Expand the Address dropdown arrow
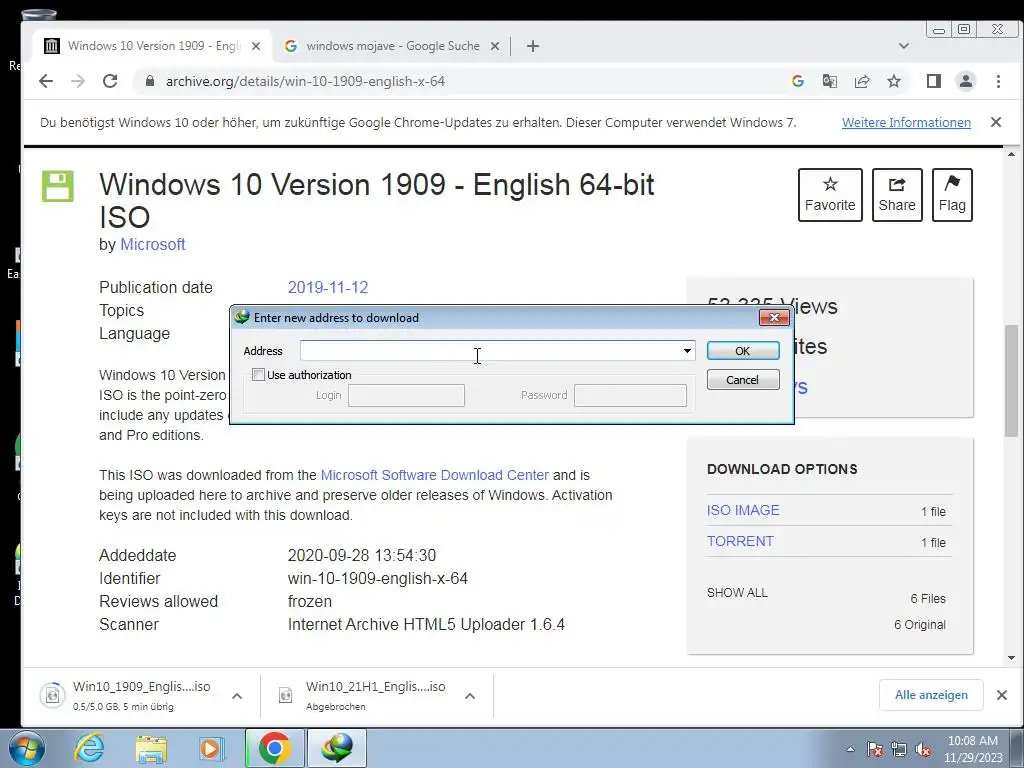1024x768 pixels. coord(687,351)
